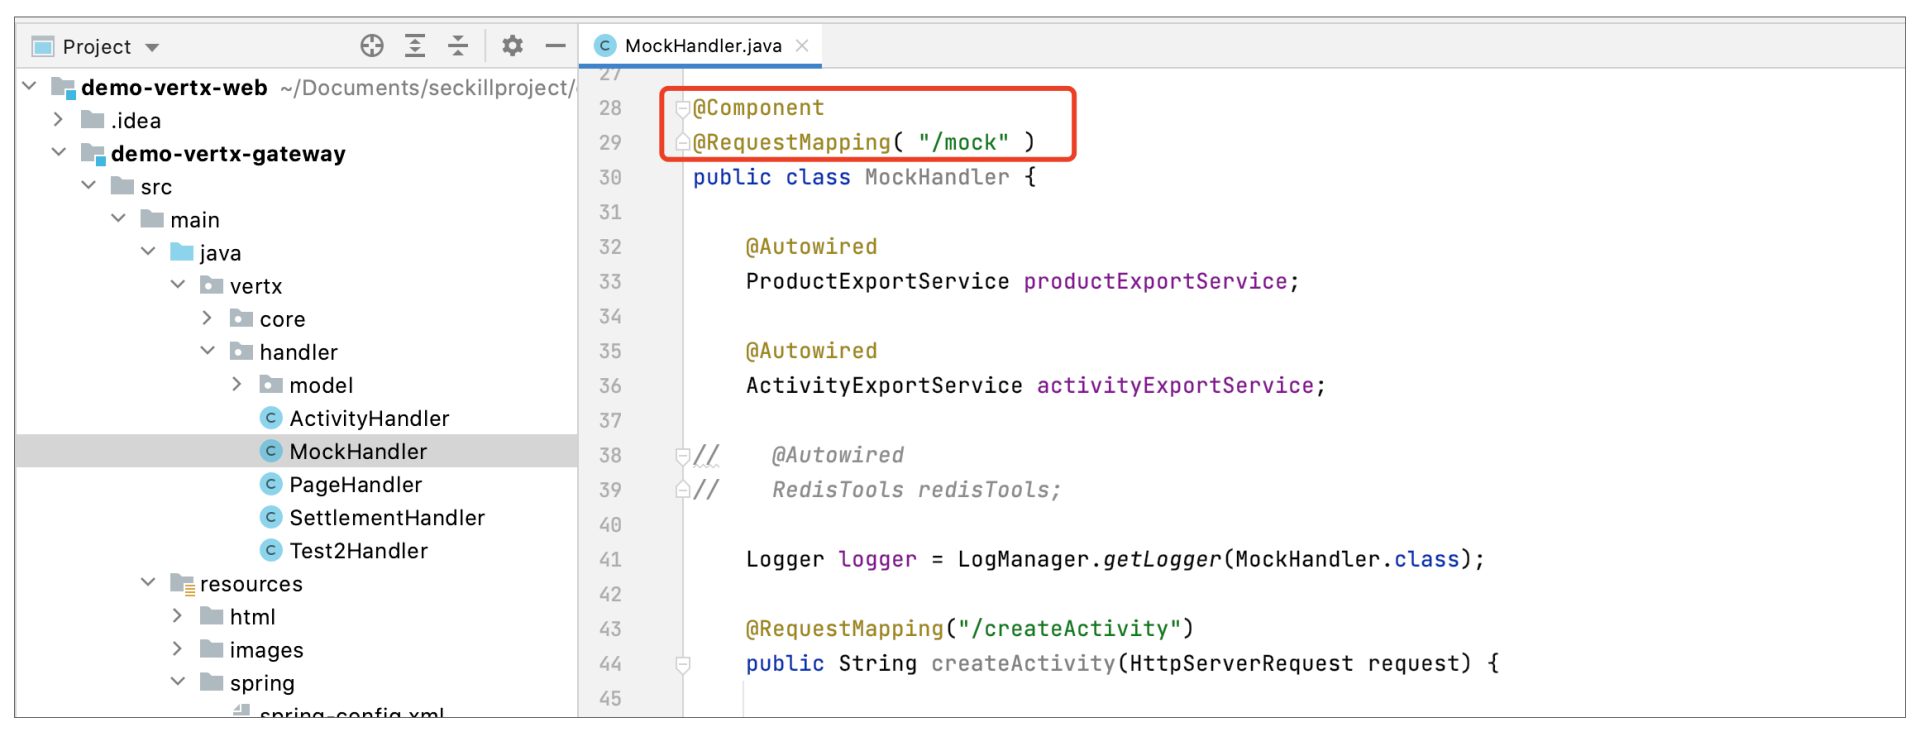Image resolution: width=1920 pixels, height=732 pixels.
Task: Toggle code fold at @Component line 28
Action: coord(683,108)
